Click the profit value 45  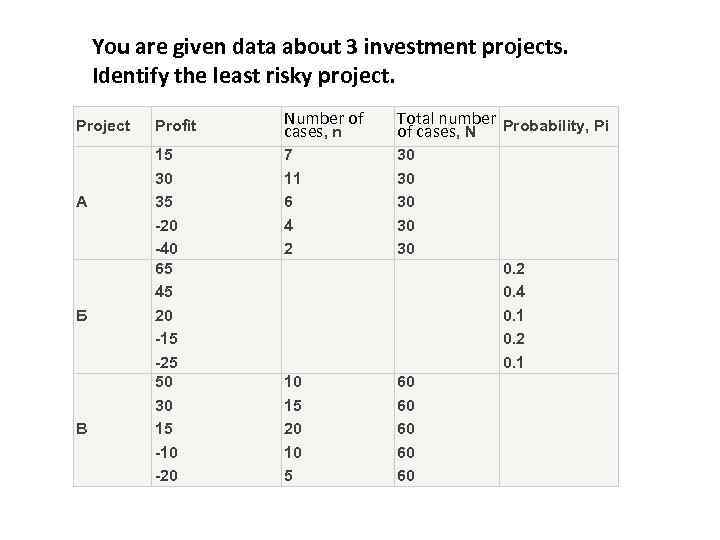pos(163,293)
